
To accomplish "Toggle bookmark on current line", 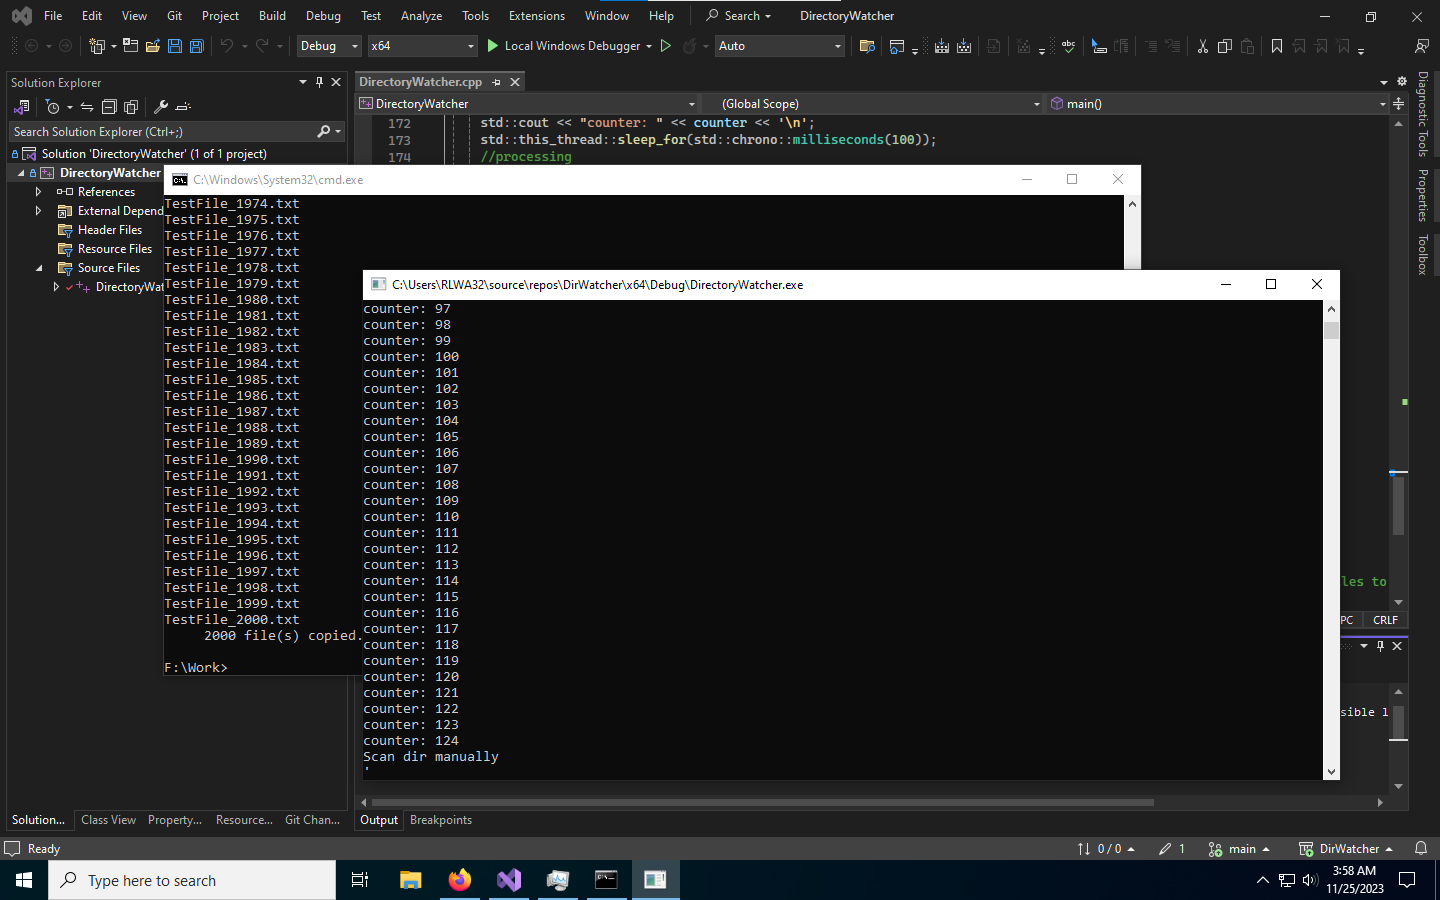I will point(1277,46).
